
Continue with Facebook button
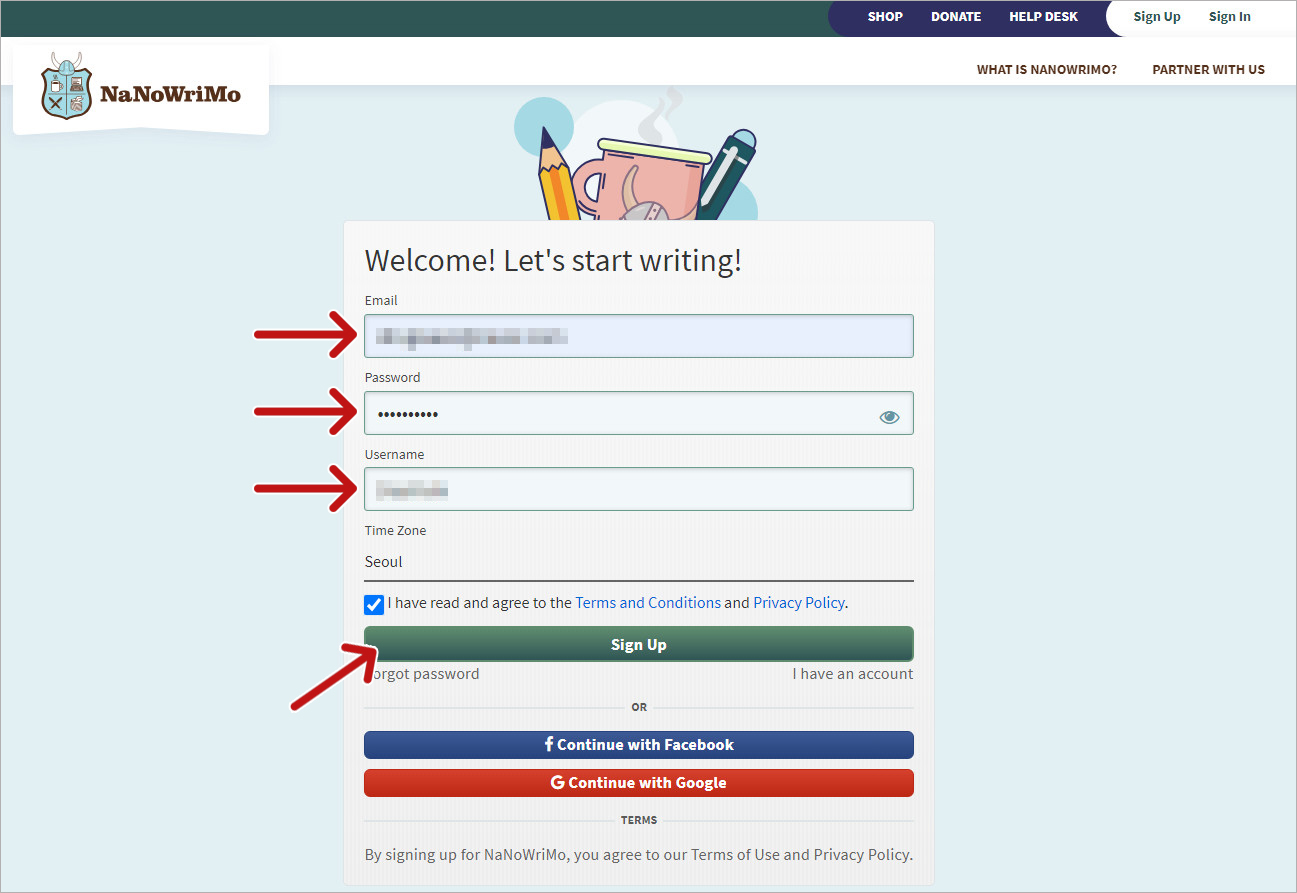(638, 745)
